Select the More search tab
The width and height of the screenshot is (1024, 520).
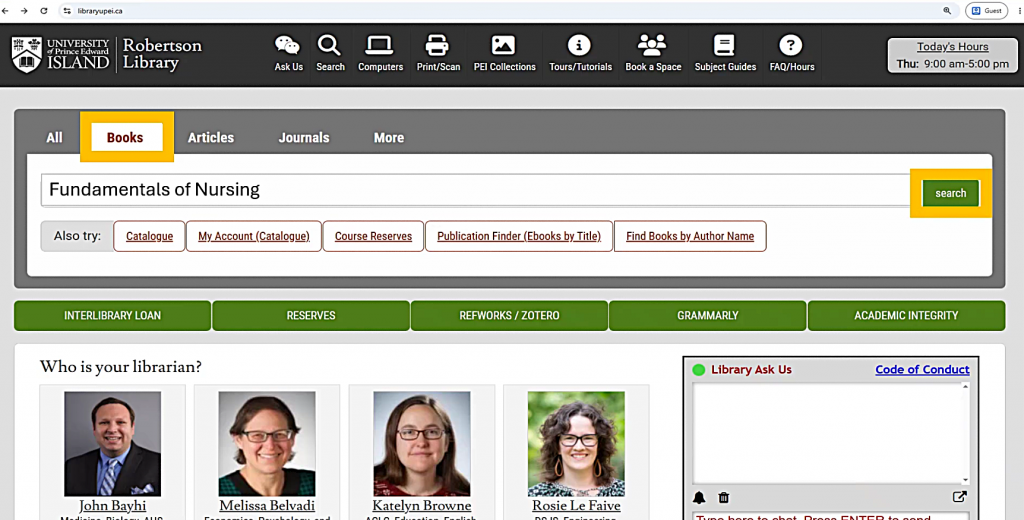click(x=389, y=138)
